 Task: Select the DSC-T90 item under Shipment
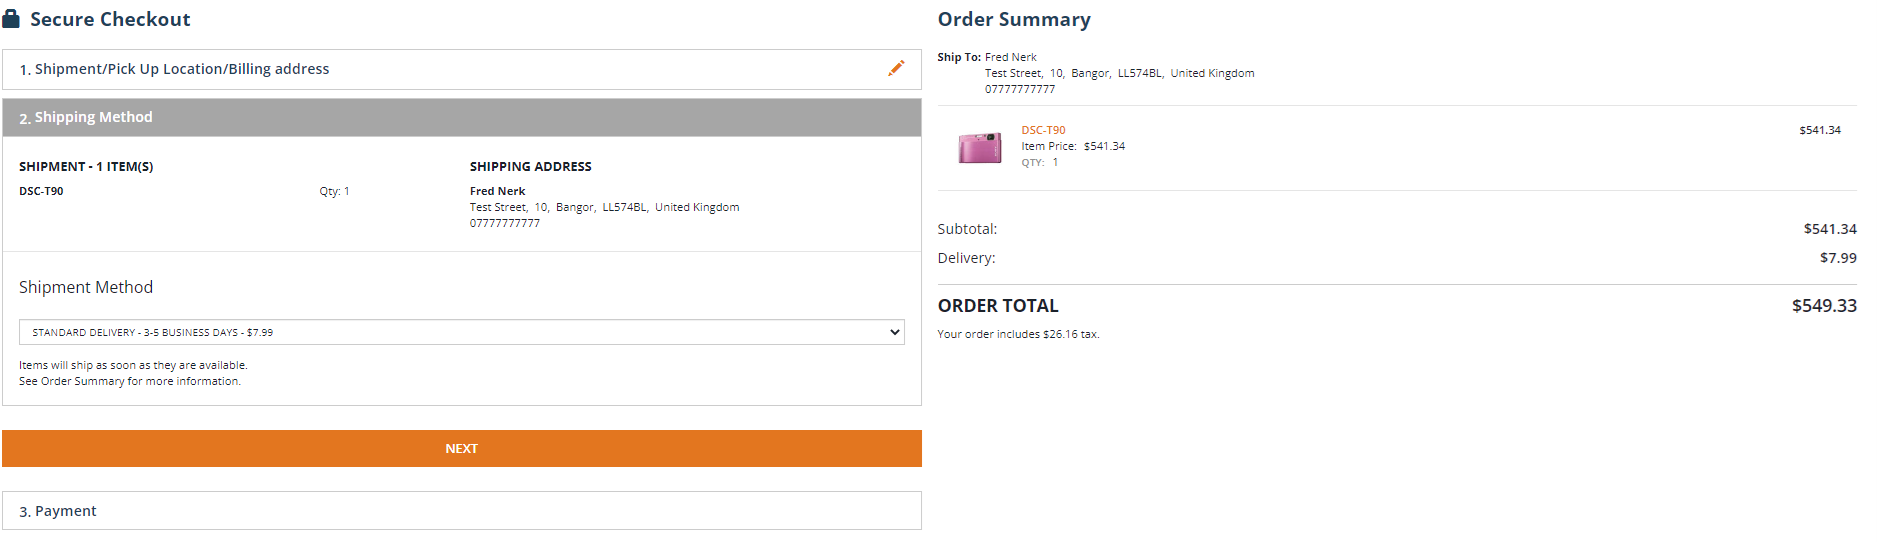tap(41, 191)
